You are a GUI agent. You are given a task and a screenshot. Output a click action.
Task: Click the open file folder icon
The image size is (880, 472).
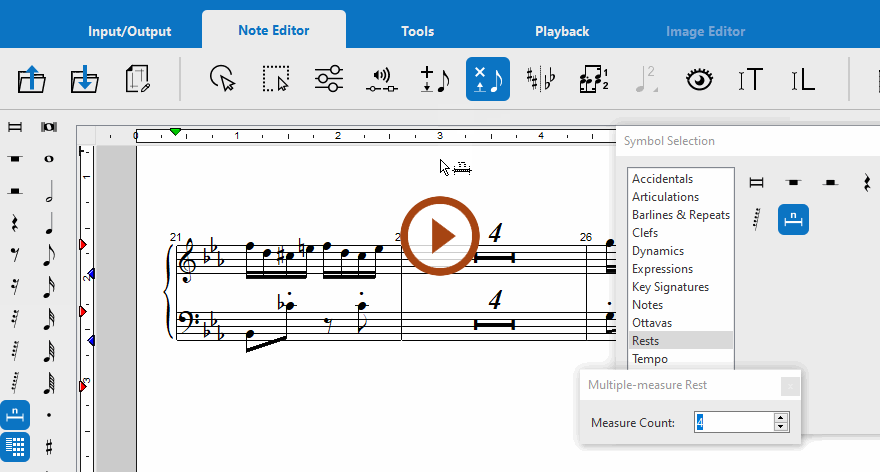click(x=31, y=79)
